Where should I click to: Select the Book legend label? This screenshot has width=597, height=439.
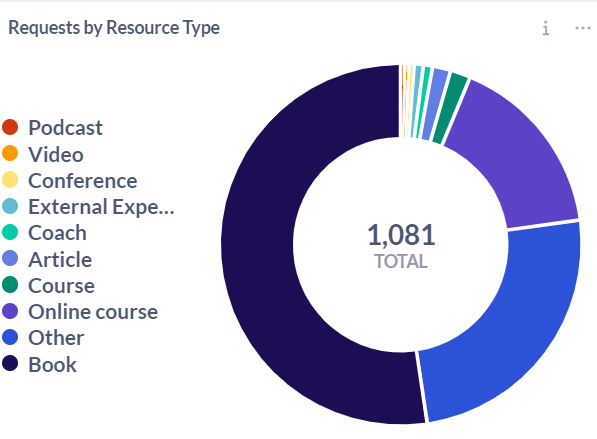[53, 364]
